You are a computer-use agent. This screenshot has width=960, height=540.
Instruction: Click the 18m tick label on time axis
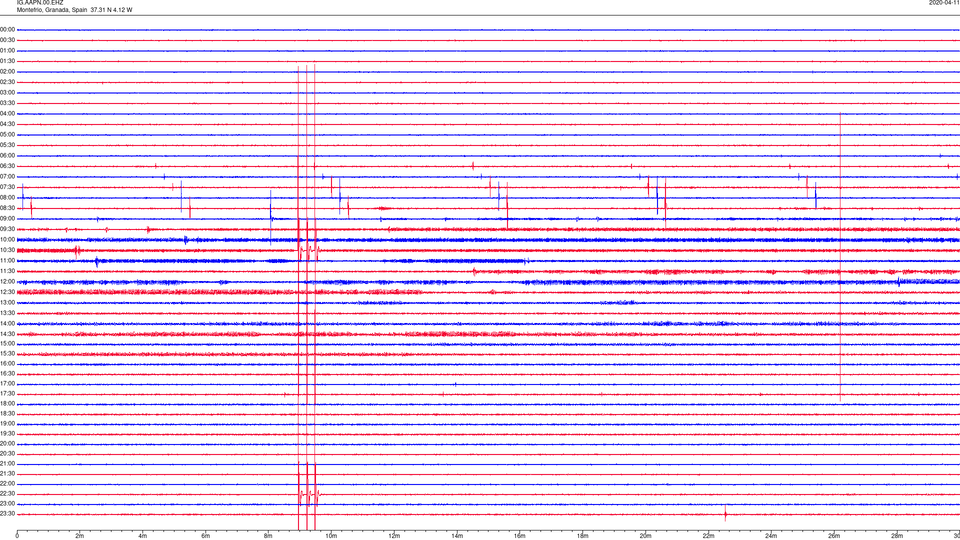583,536
